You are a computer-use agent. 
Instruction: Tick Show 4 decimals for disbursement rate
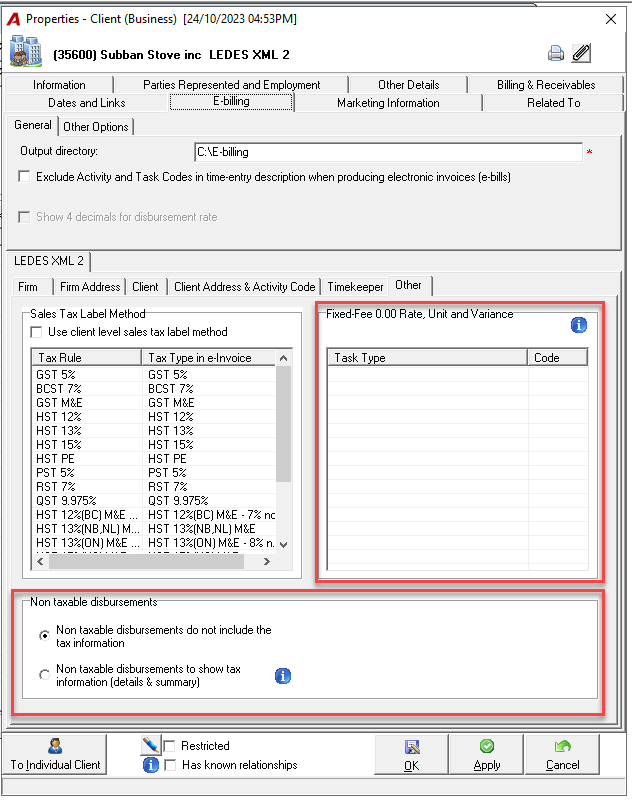(x=24, y=217)
